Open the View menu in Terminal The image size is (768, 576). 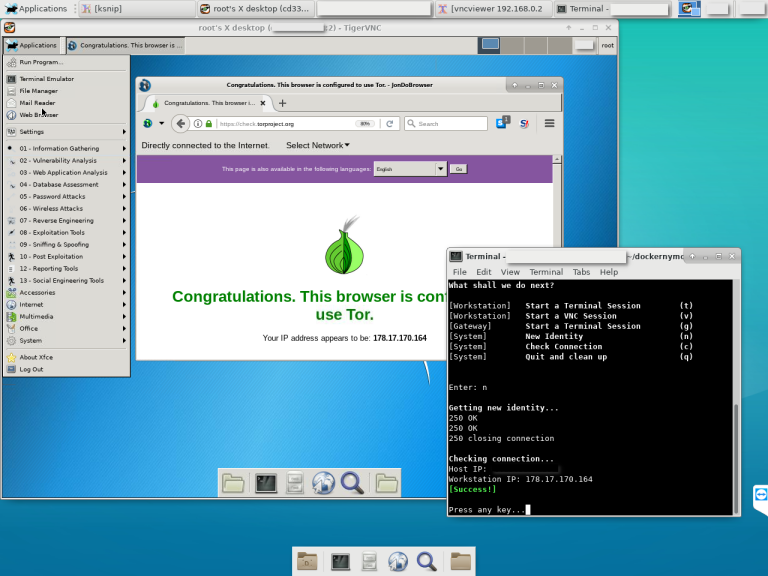click(510, 272)
